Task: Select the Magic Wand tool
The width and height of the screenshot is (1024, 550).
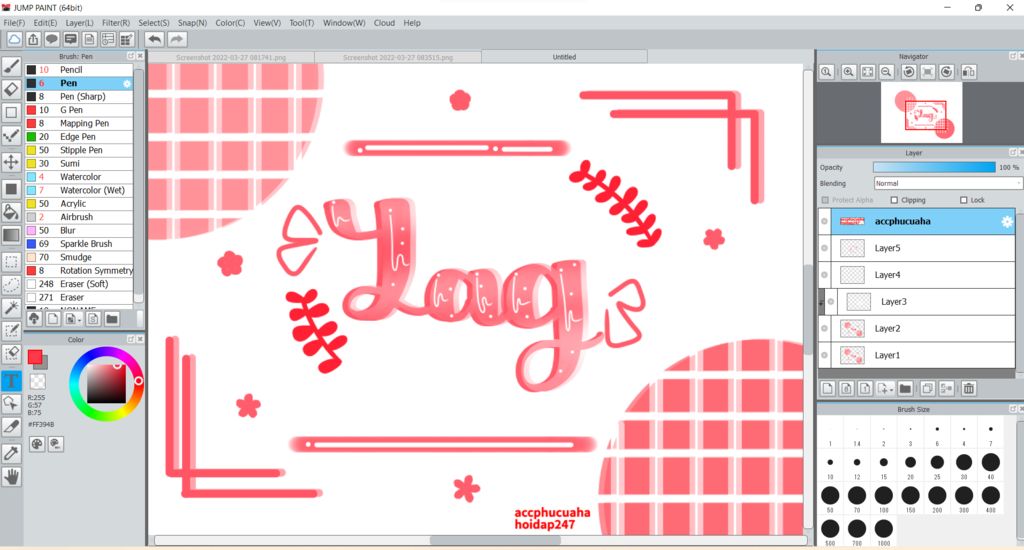Action: pos(11,307)
